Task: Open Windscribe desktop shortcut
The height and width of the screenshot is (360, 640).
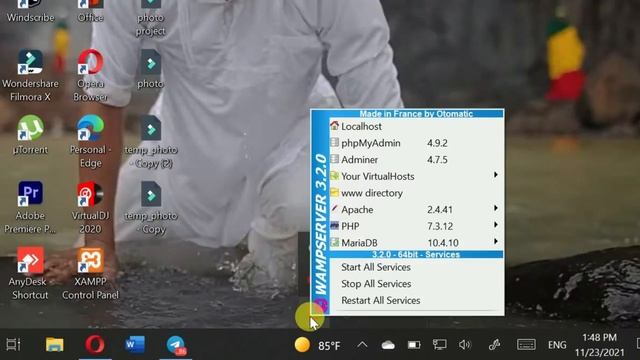Action: tap(30, 11)
